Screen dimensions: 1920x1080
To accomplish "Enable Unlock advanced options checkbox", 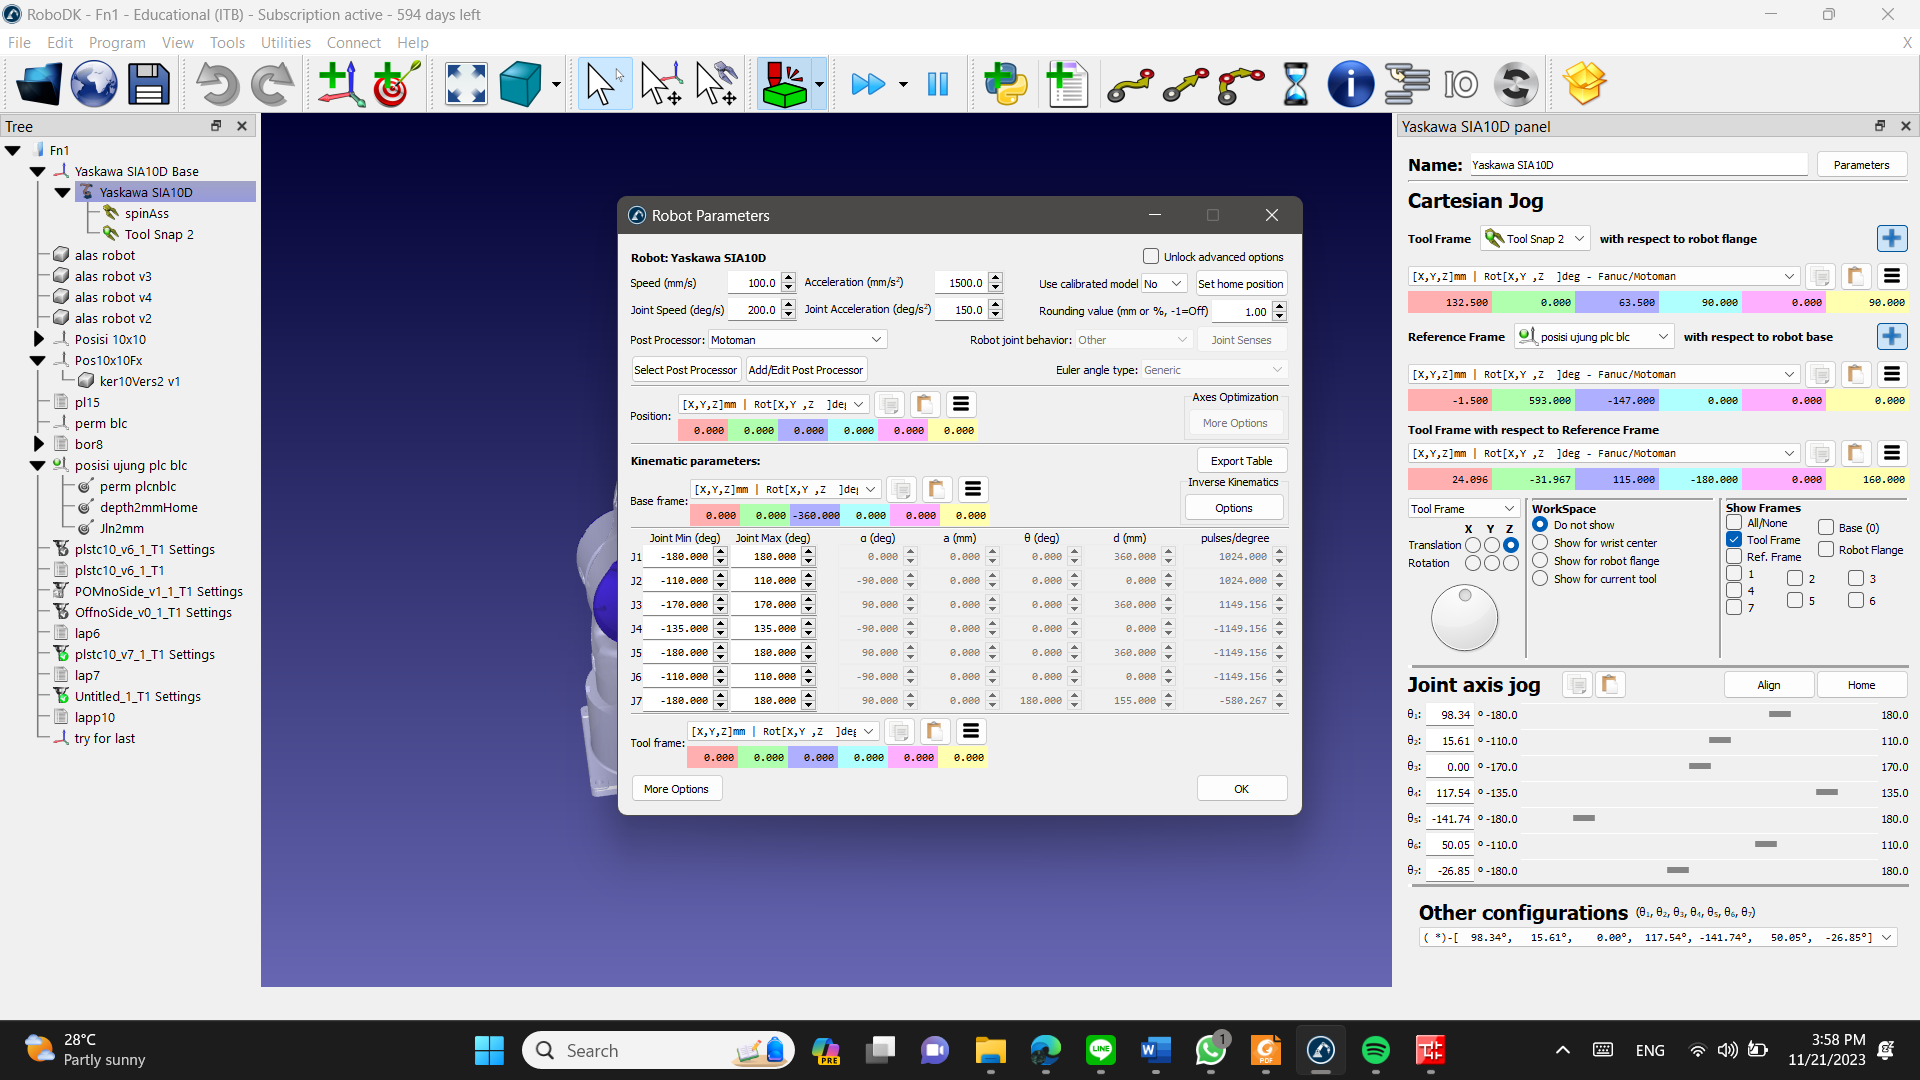I will pyautogui.click(x=1151, y=257).
